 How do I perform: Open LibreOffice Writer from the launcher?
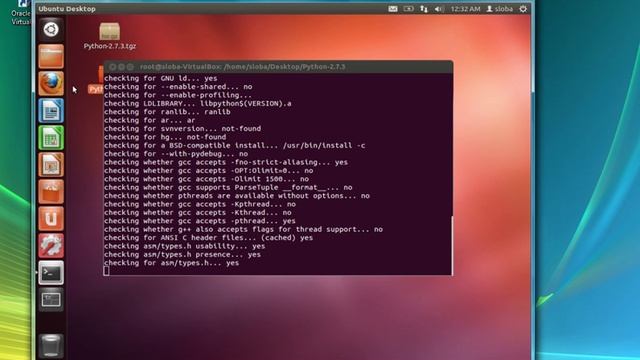(51, 111)
